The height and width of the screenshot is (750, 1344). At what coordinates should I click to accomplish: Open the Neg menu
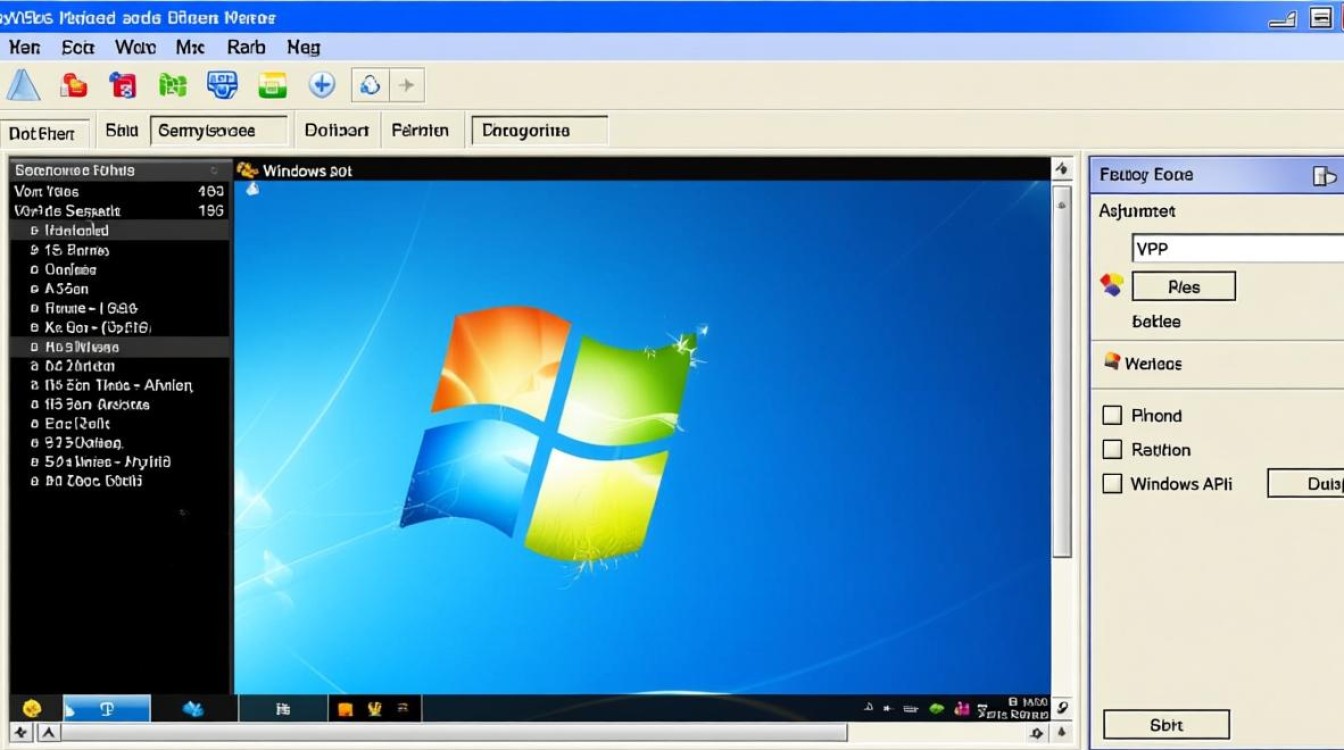[x=303, y=47]
